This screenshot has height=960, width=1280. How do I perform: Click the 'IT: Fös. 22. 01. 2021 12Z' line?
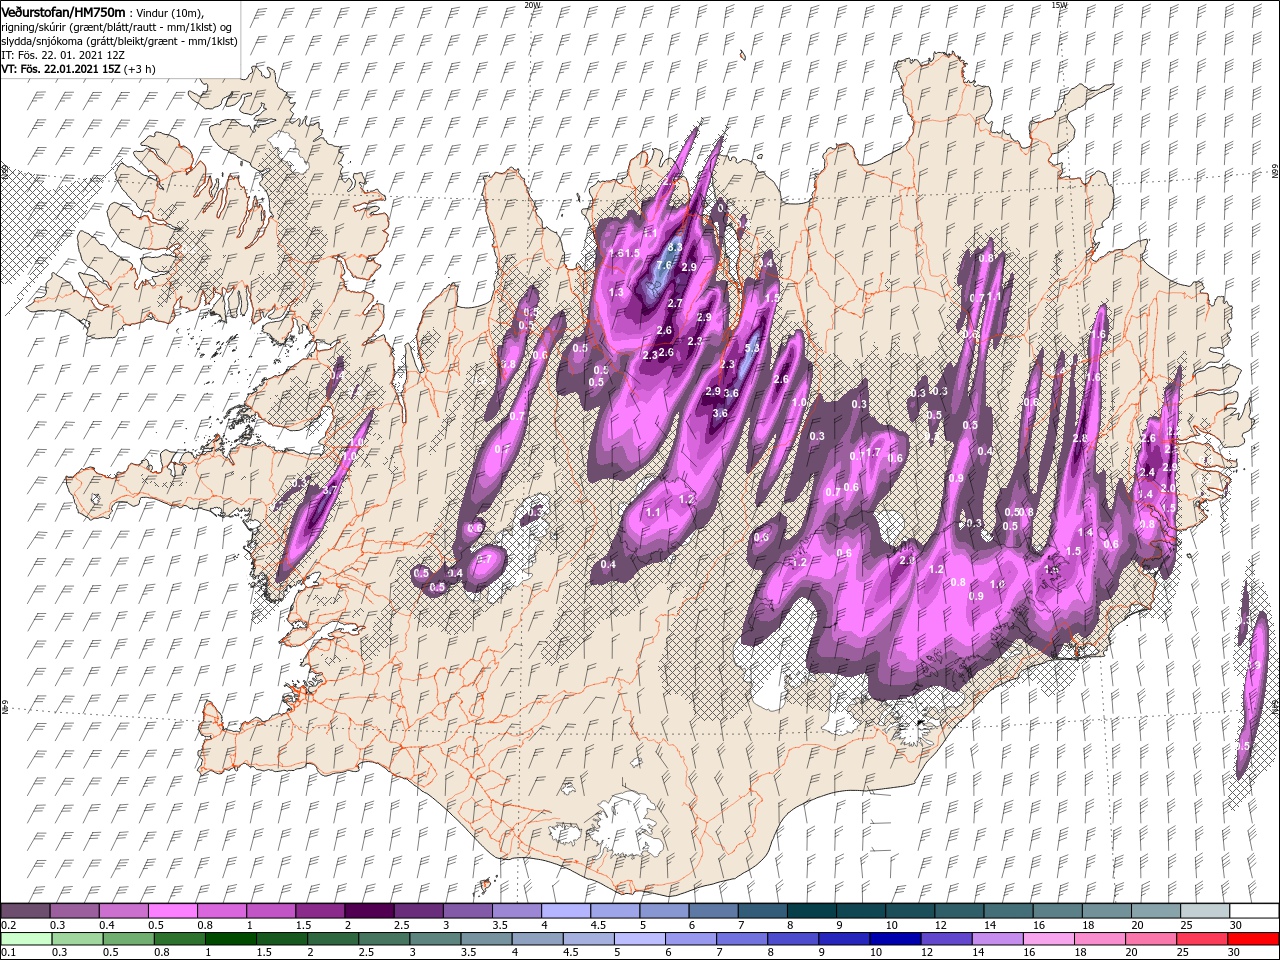pos(62,55)
